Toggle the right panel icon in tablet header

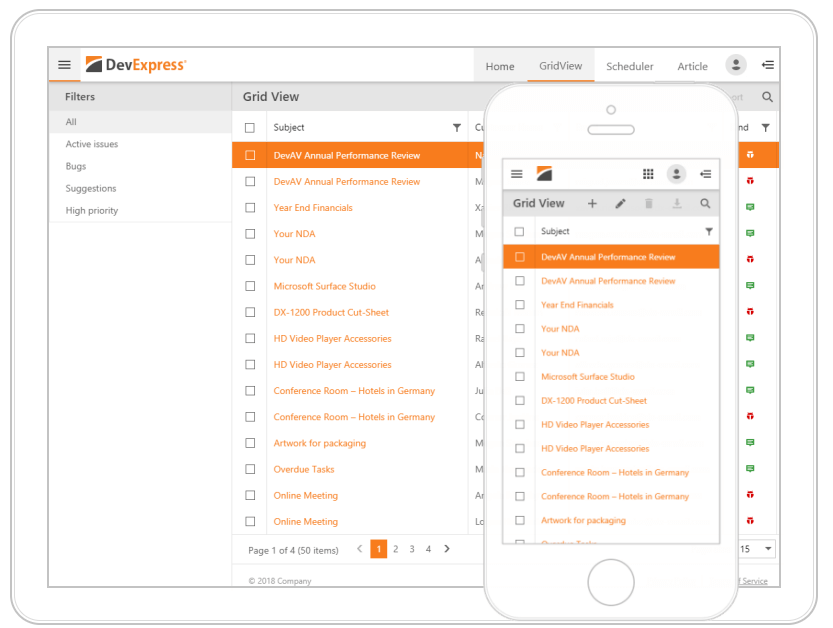[768, 65]
